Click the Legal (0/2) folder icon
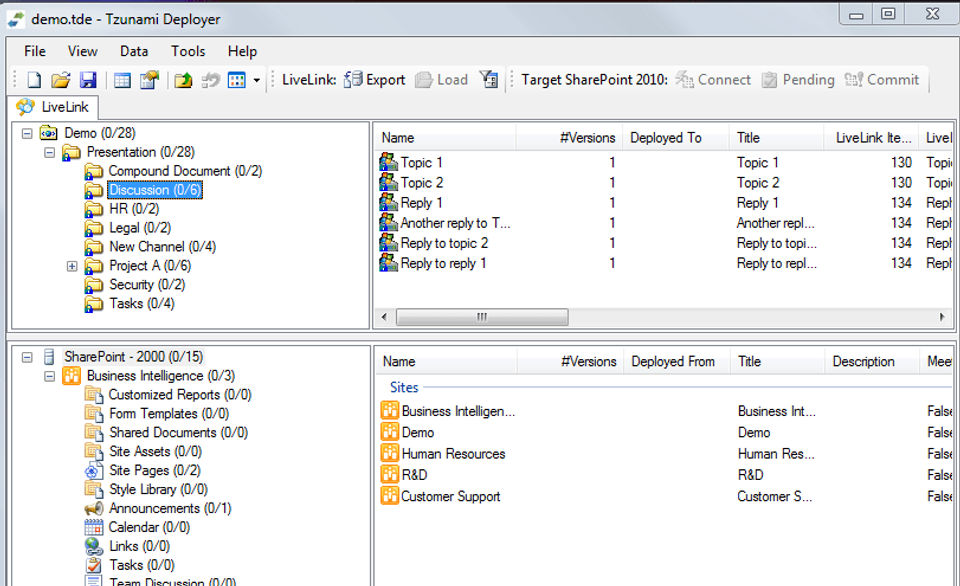The image size is (960, 586). coord(94,228)
